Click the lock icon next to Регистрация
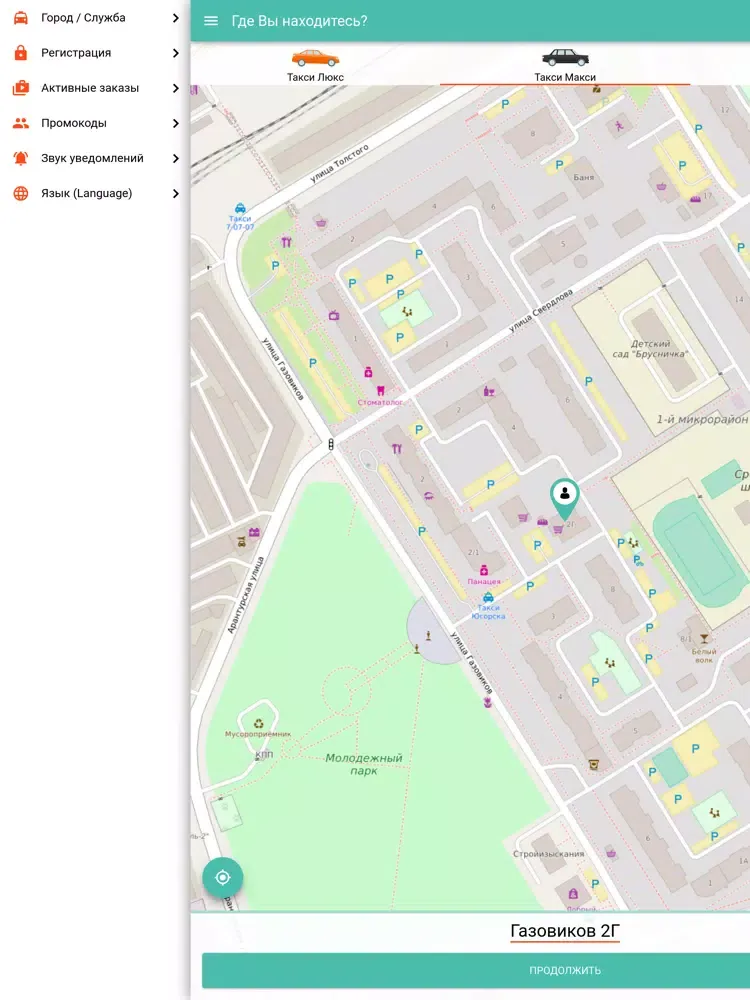Screen dimensions: 750x1000 pos(21,53)
